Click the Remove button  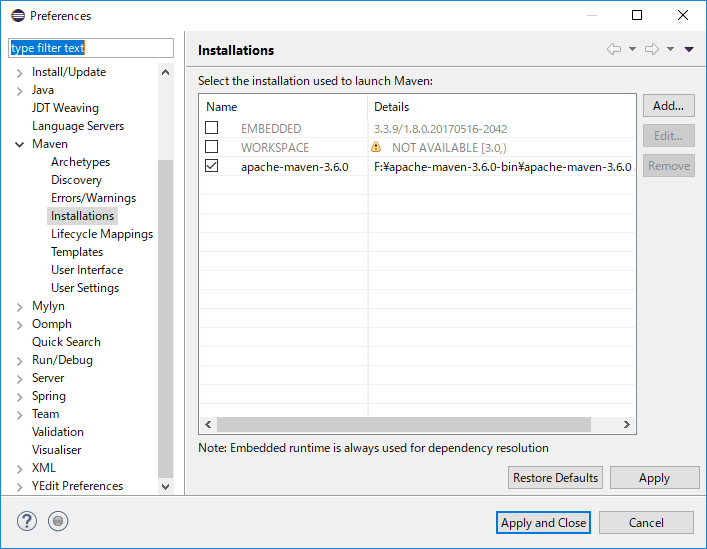pyautogui.click(x=668, y=166)
